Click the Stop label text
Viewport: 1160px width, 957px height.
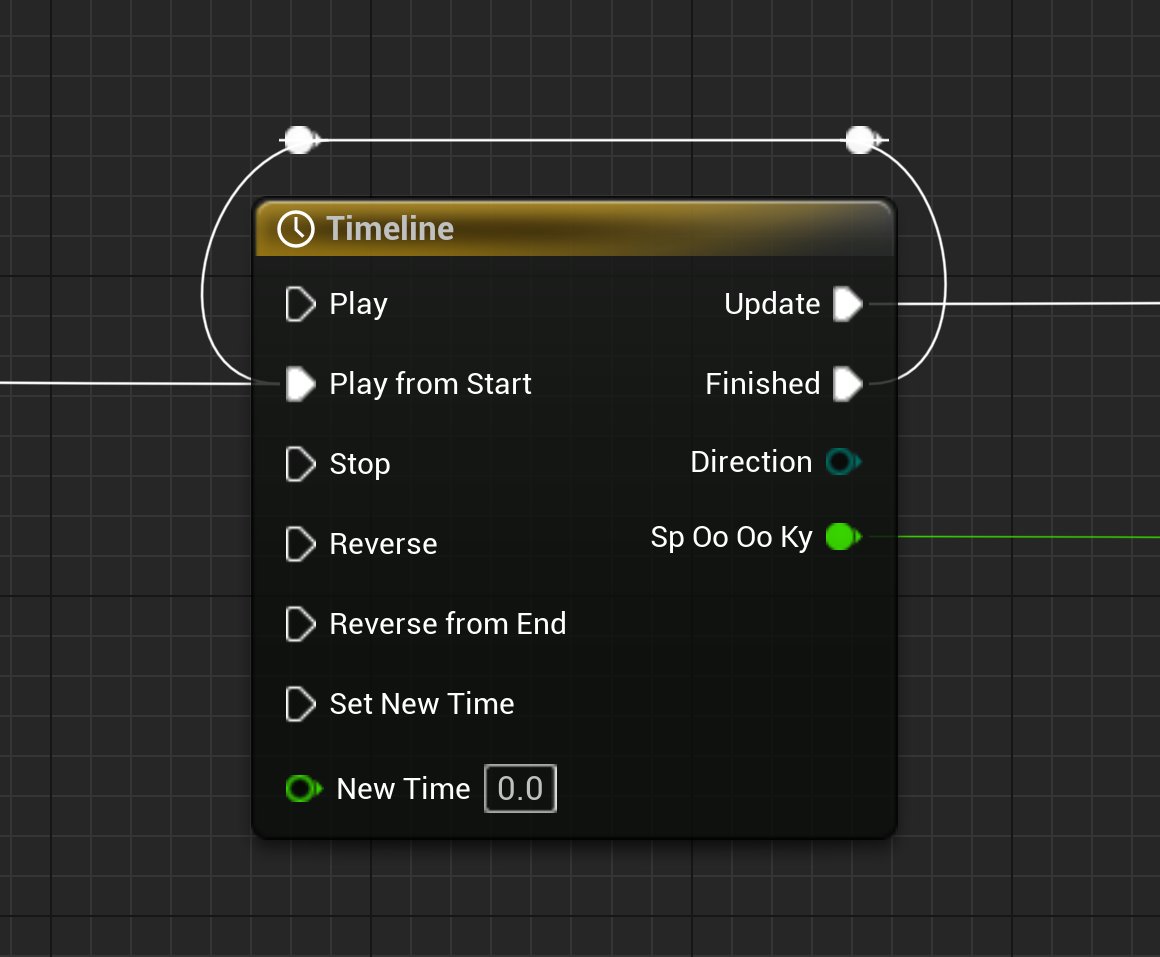(x=360, y=464)
